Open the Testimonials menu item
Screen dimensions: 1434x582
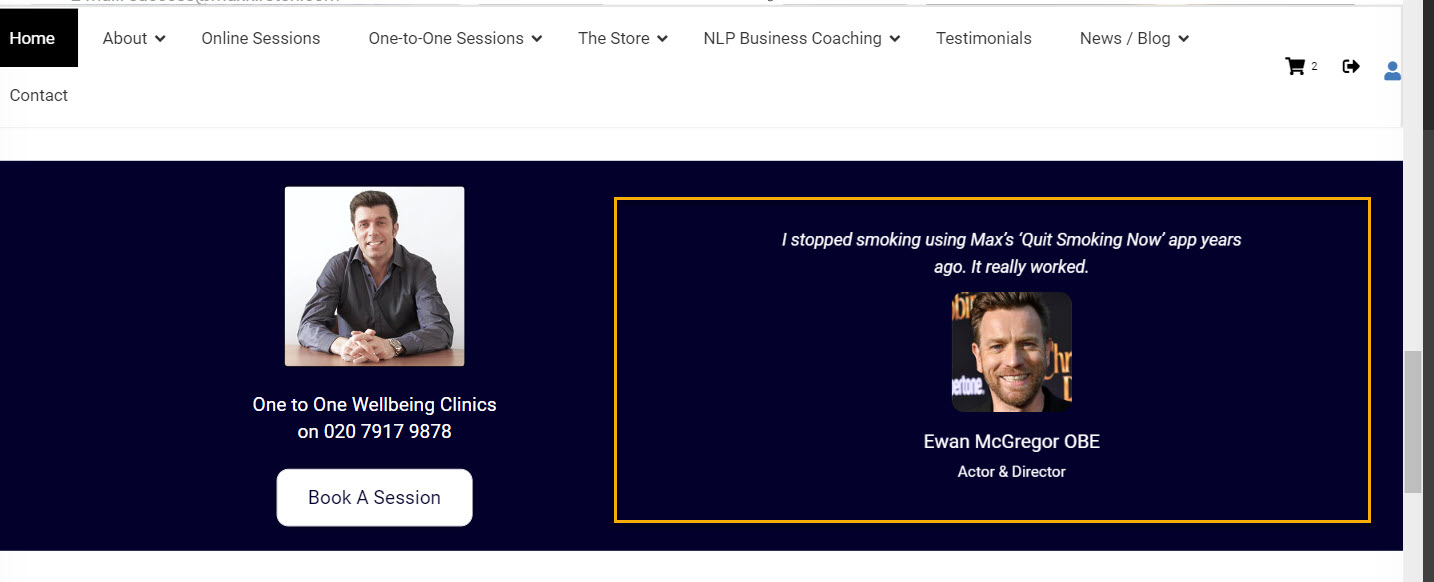[983, 38]
